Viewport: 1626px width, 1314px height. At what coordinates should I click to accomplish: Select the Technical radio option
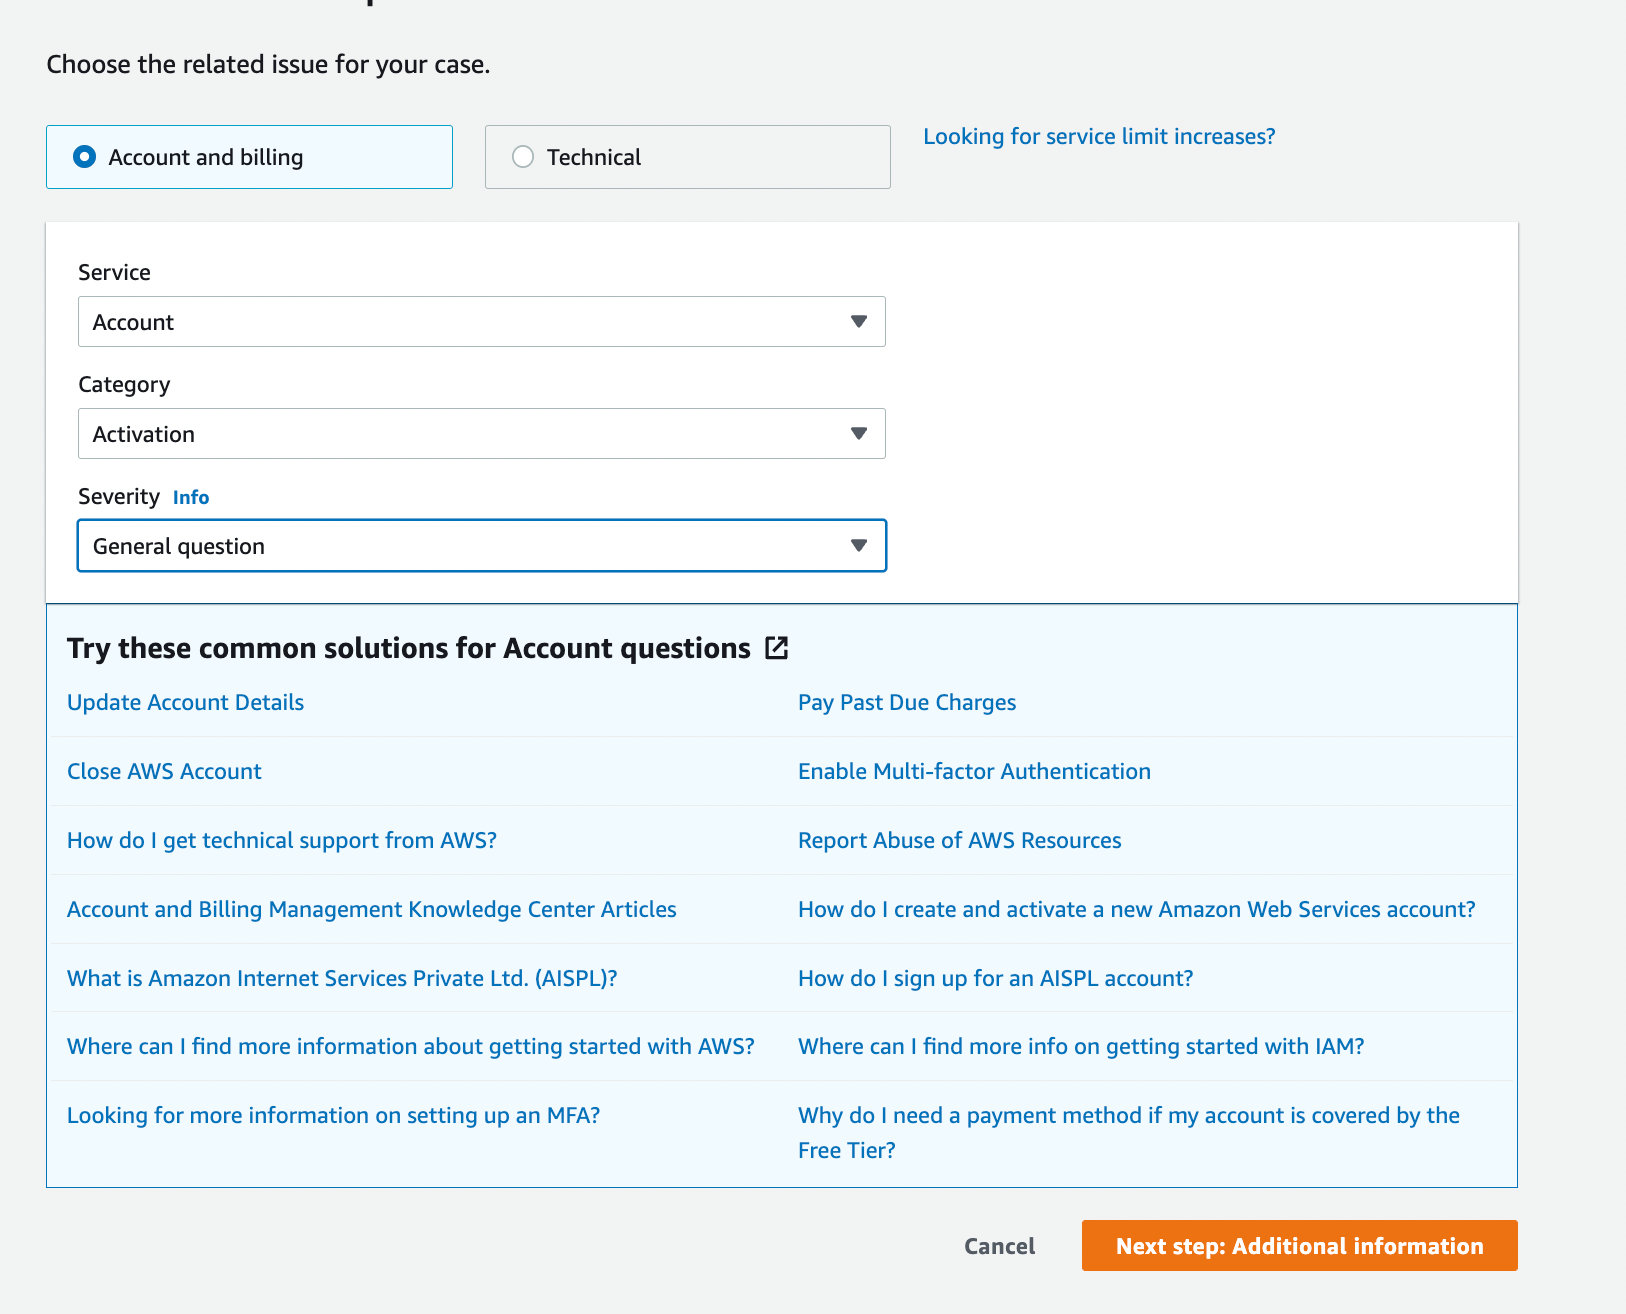[x=687, y=157]
